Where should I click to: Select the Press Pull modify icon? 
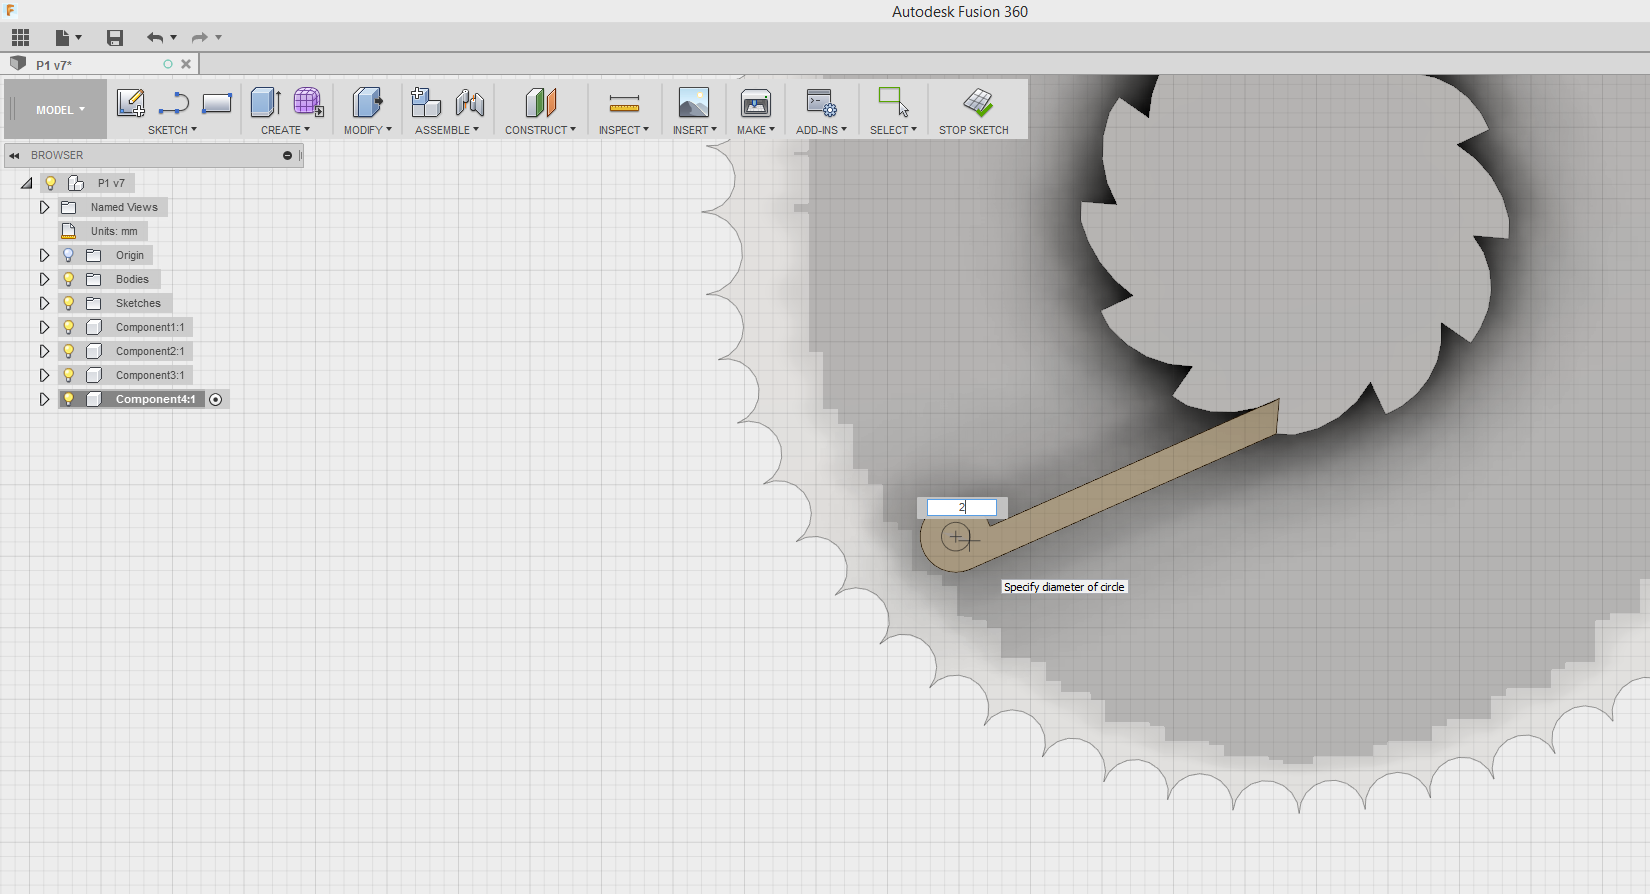(x=367, y=103)
